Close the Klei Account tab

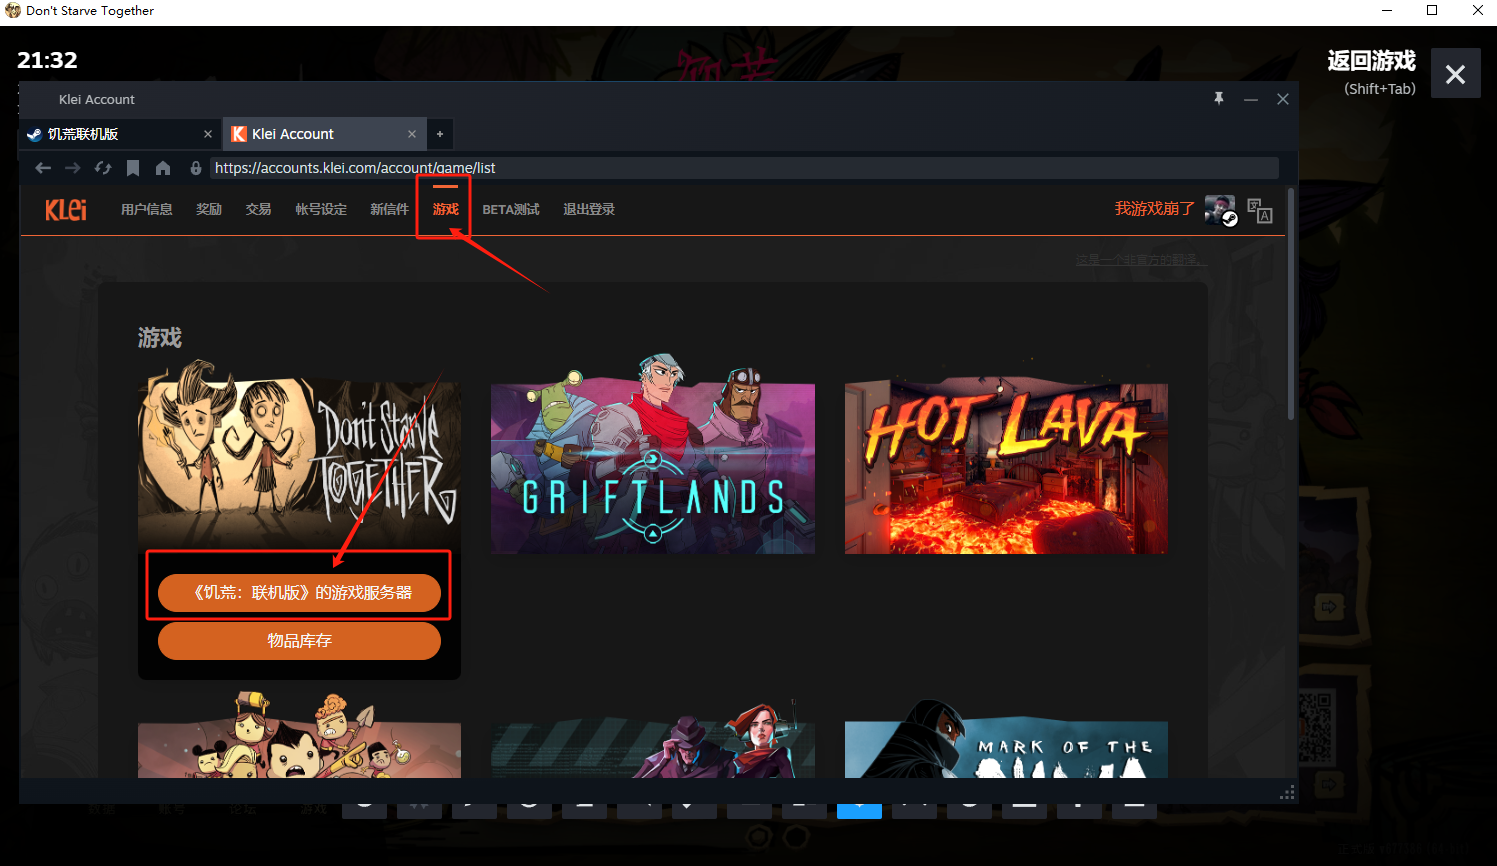412,134
